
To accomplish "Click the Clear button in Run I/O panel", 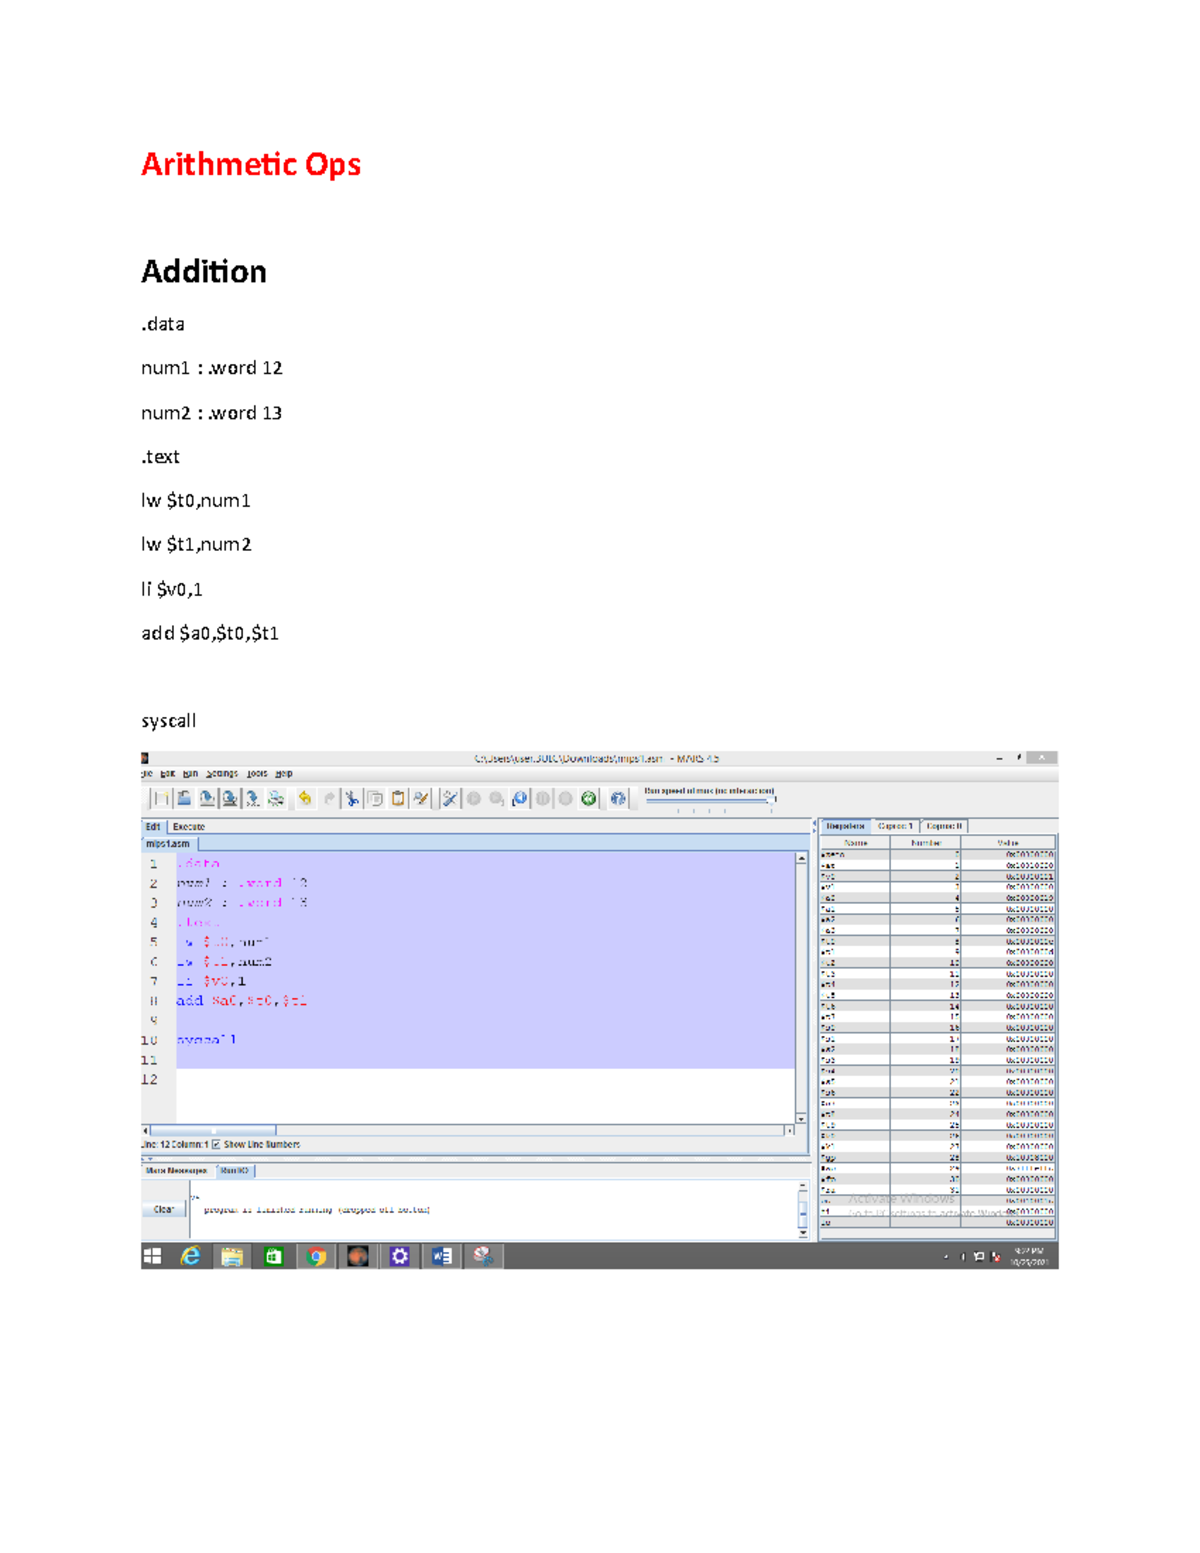I will click(162, 1207).
